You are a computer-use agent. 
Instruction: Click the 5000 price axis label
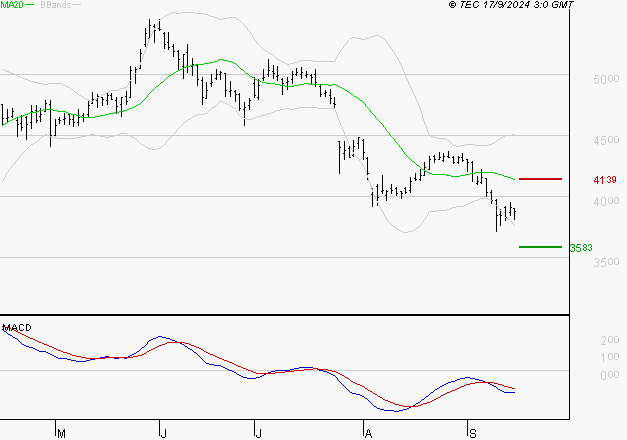click(x=606, y=79)
